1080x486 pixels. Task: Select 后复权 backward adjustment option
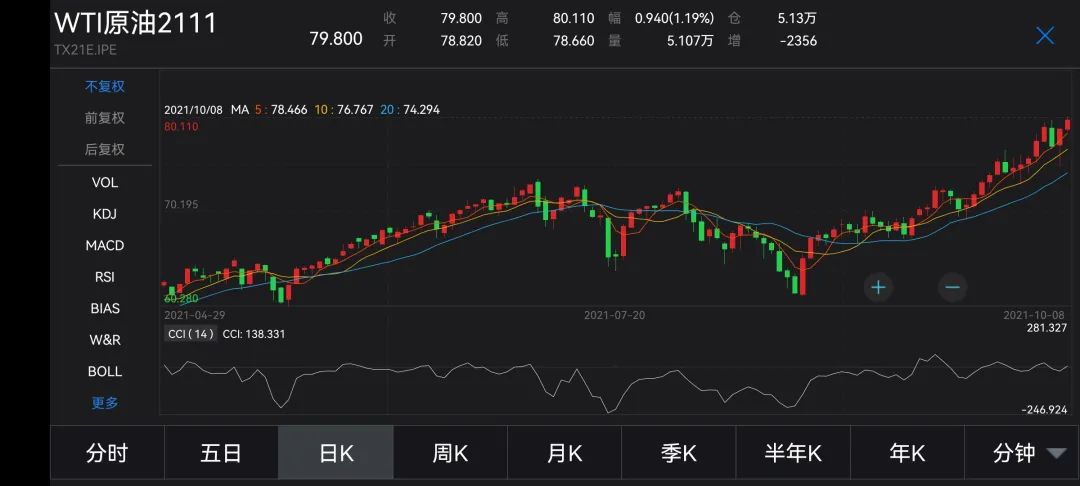[x=105, y=149]
